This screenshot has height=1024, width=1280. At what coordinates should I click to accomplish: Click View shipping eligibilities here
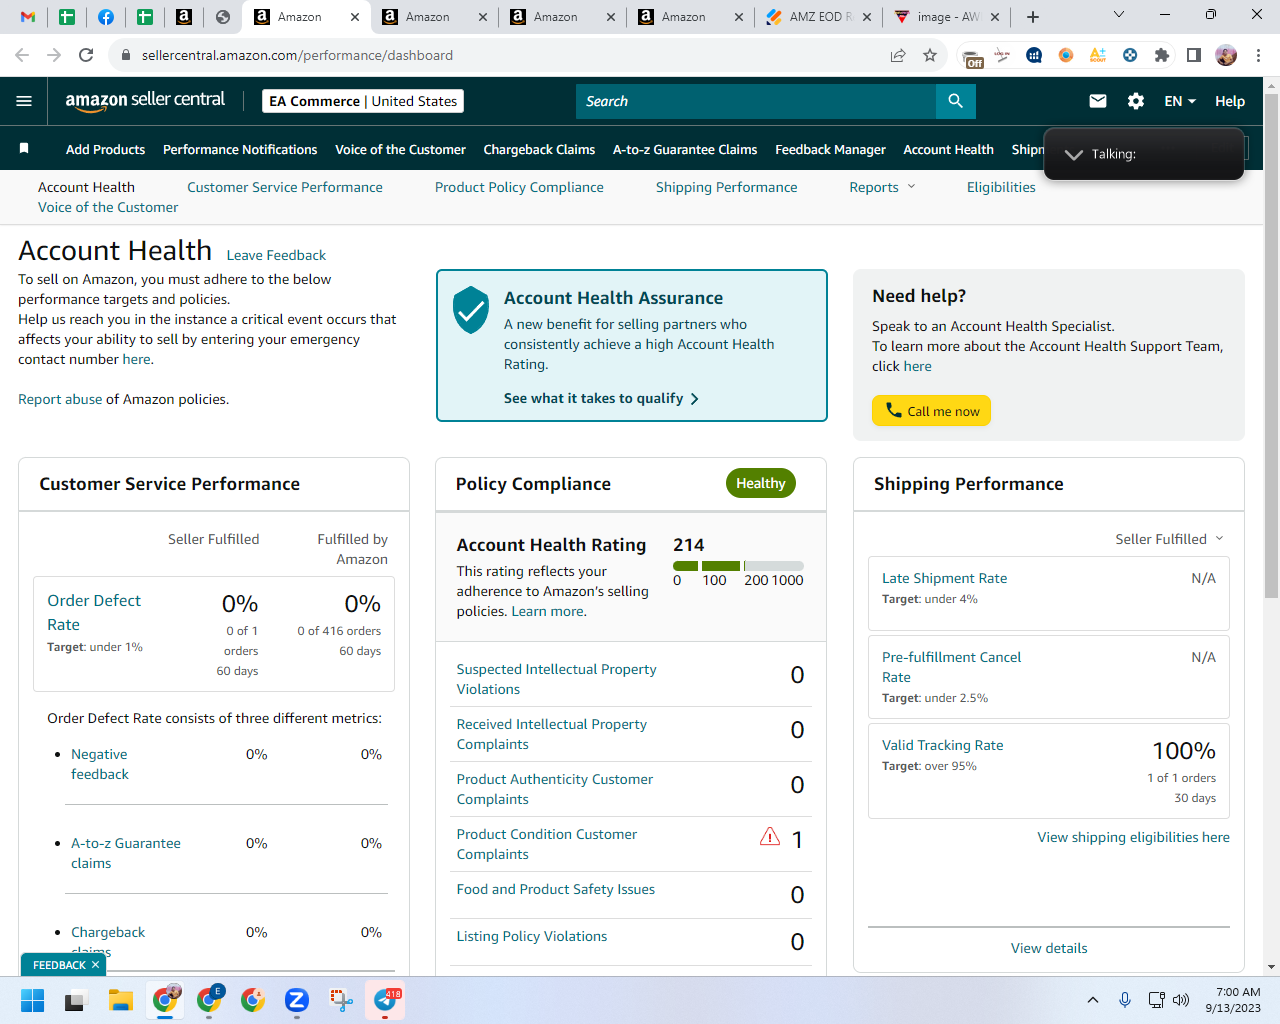[x=1133, y=837]
